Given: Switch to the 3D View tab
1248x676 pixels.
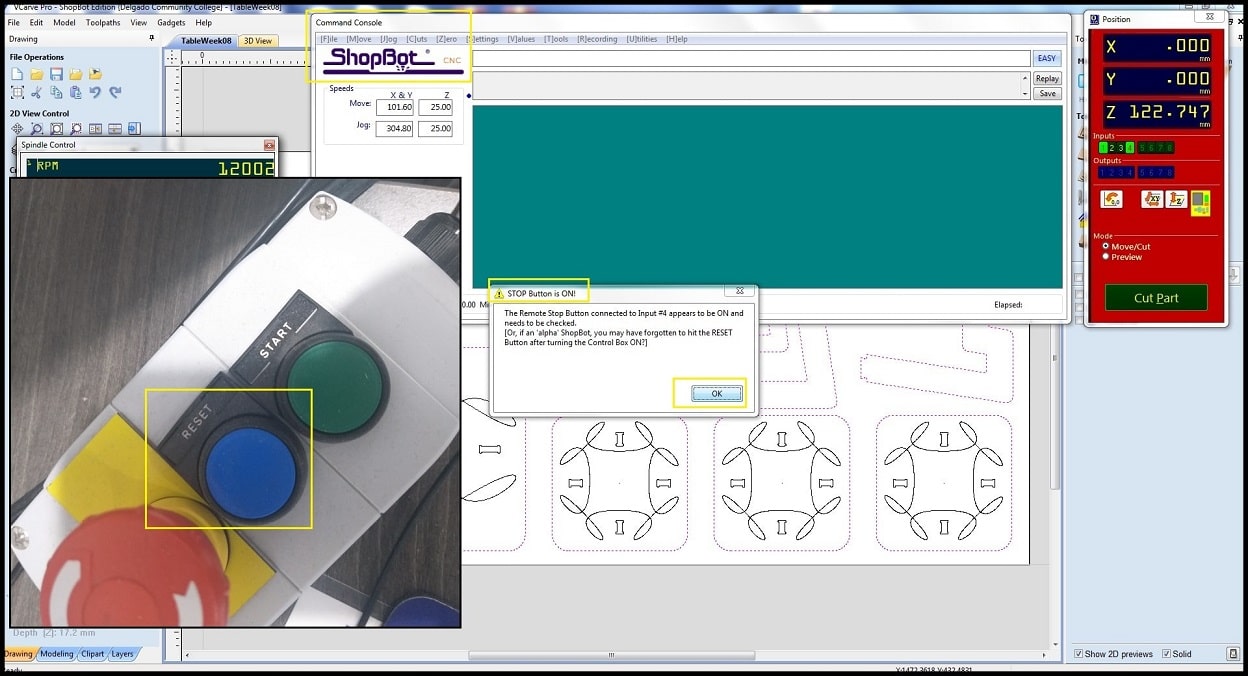Looking at the screenshot, I should 257,41.
